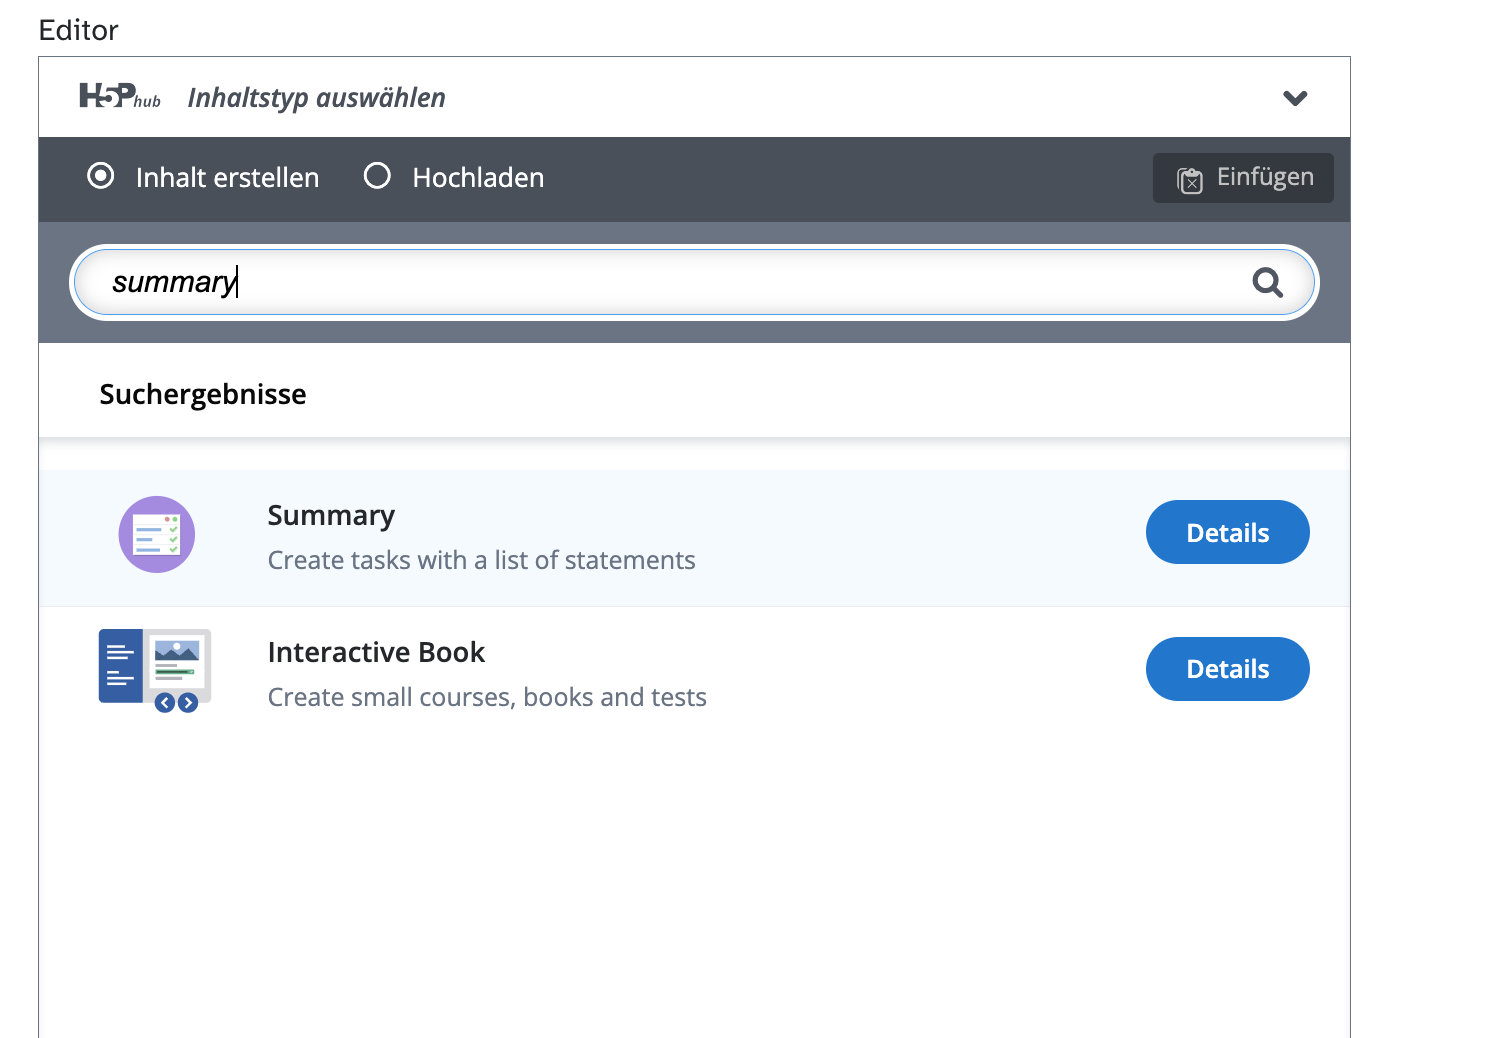Image resolution: width=1486 pixels, height=1038 pixels.
Task: Click the magnifying glass search icon
Action: pyautogui.click(x=1267, y=283)
